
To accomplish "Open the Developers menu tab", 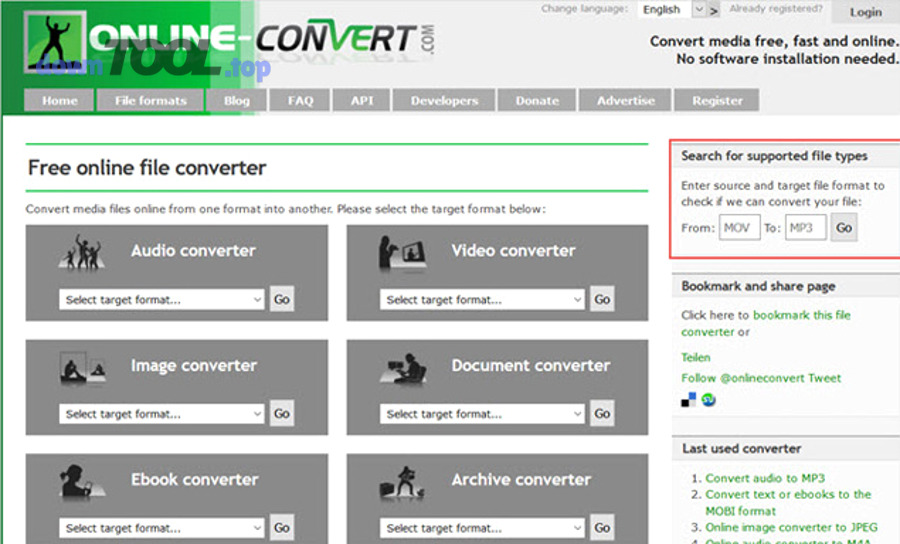I will pos(444,100).
